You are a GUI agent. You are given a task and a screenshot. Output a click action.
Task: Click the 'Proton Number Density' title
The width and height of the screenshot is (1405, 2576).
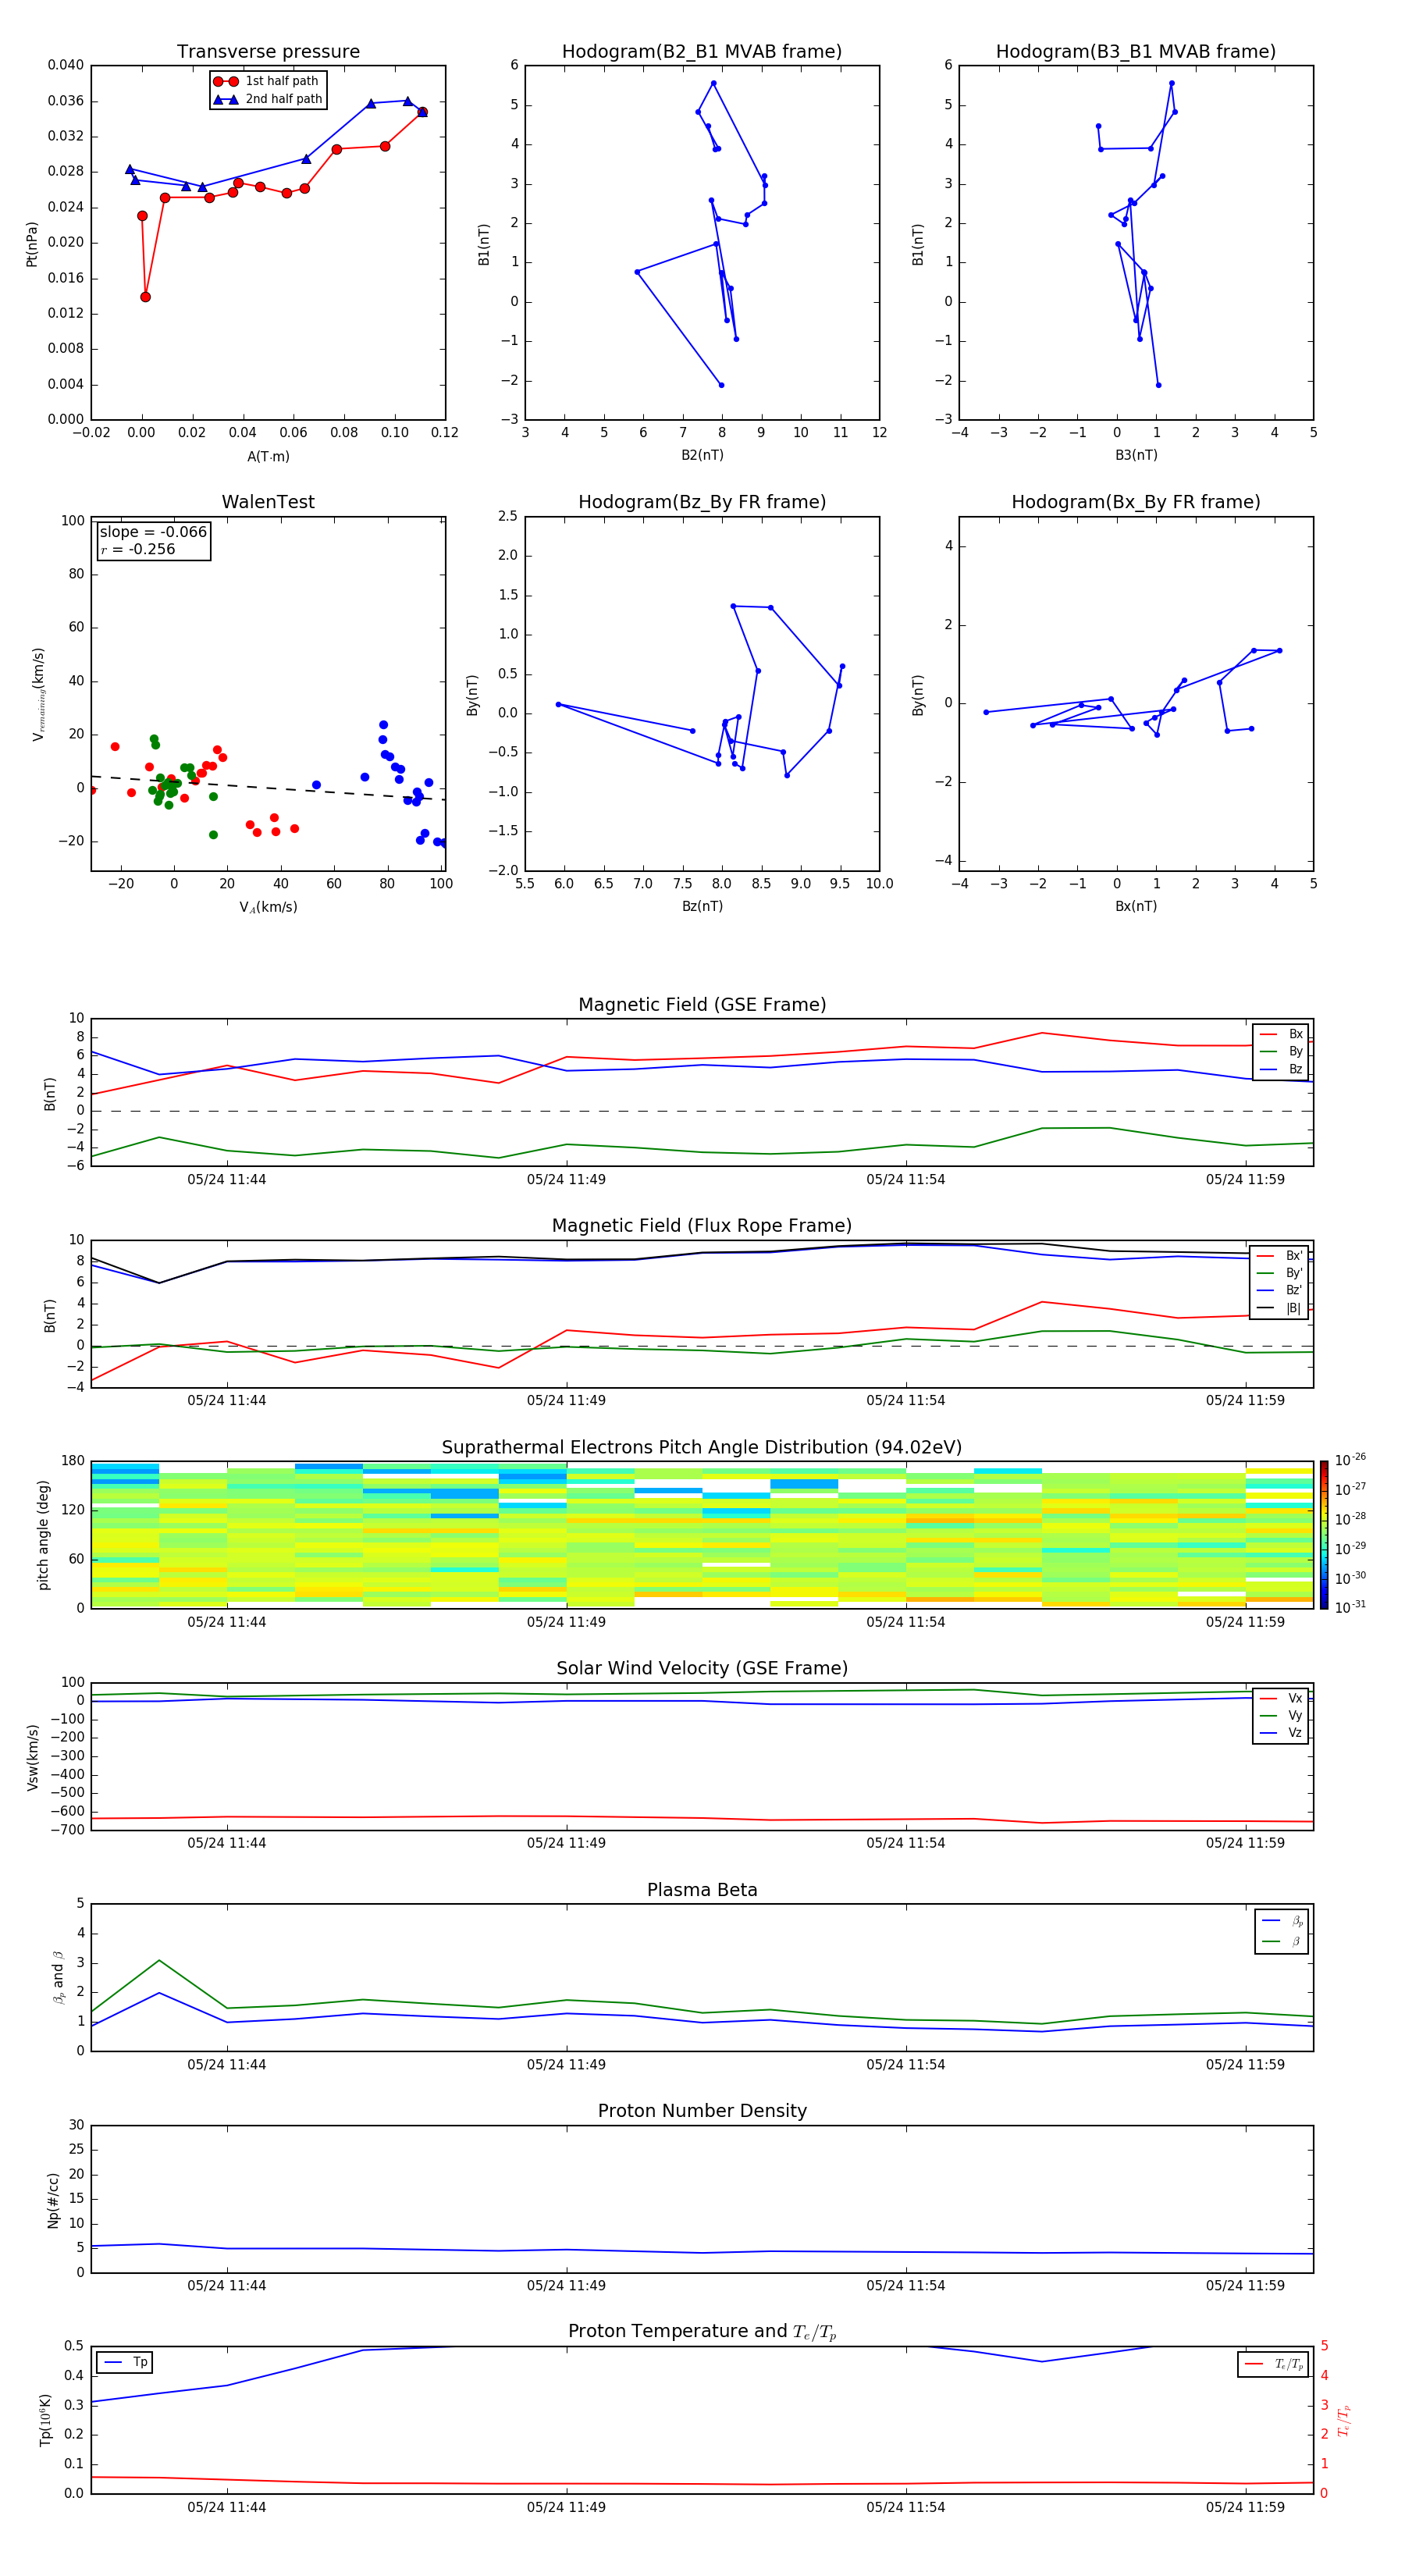(x=702, y=2112)
